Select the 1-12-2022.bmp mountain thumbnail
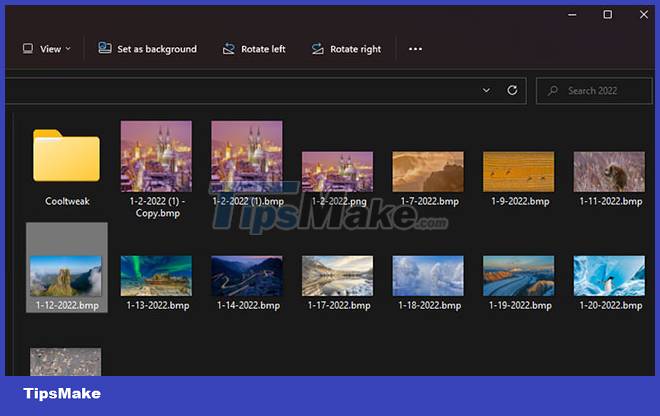Screen dimensions: 660x416 tap(66, 276)
